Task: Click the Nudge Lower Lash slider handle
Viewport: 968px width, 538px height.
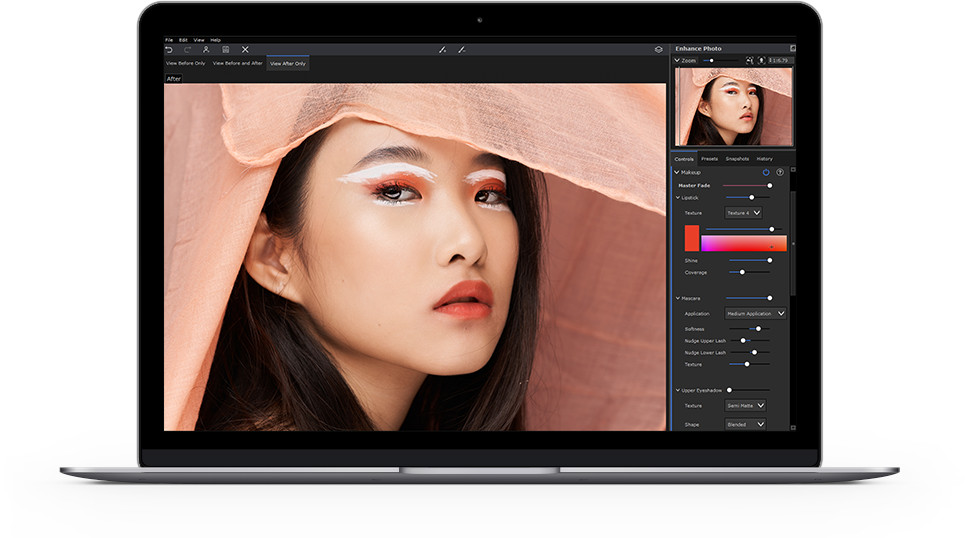Action: (754, 352)
